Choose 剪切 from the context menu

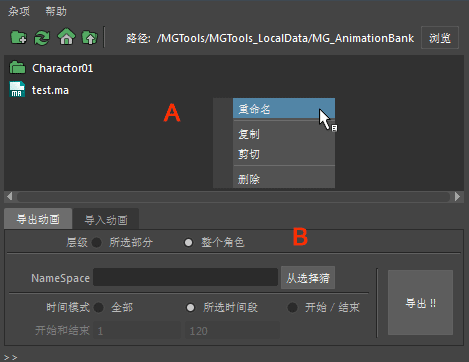click(x=284, y=154)
